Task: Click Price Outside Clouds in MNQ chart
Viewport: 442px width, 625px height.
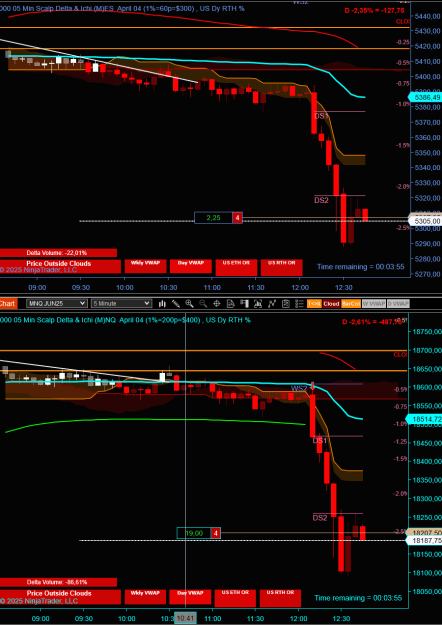Action: point(60,596)
